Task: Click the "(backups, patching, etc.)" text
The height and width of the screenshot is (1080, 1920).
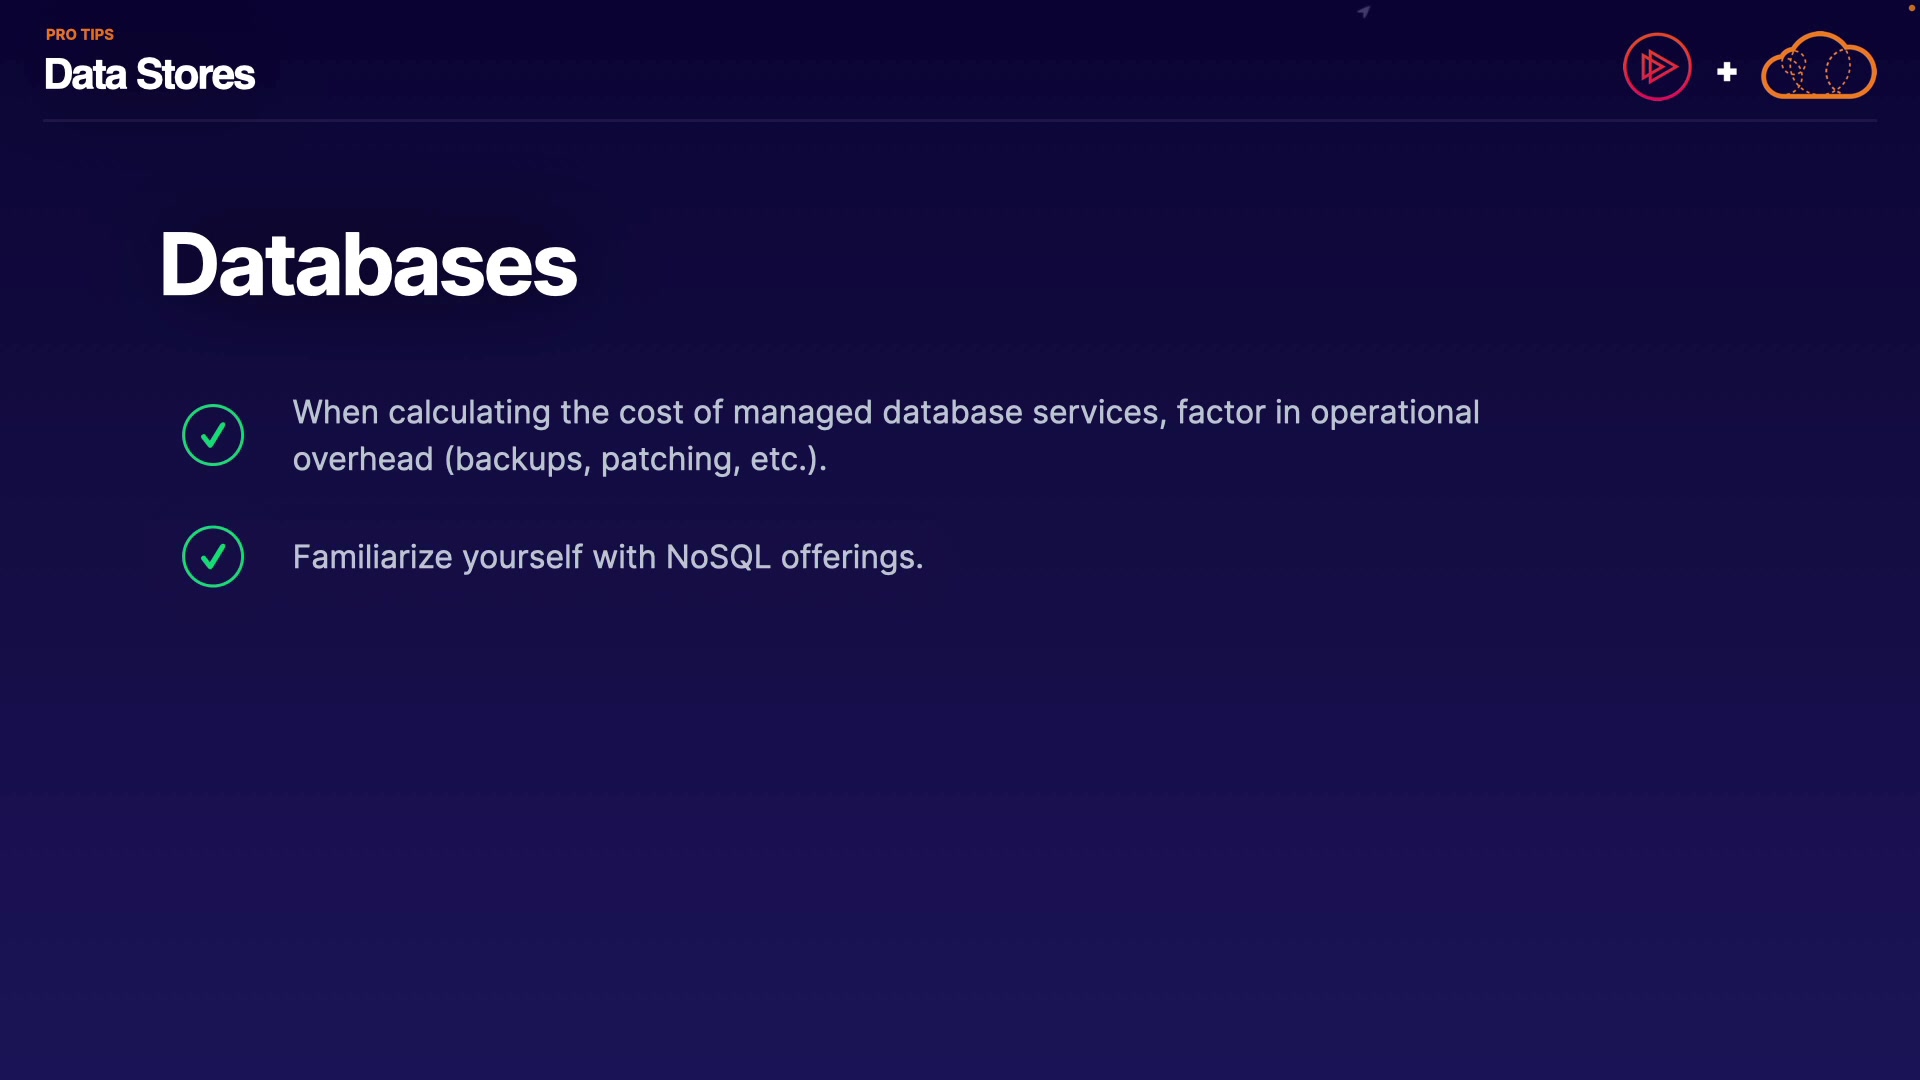Action: [x=635, y=459]
